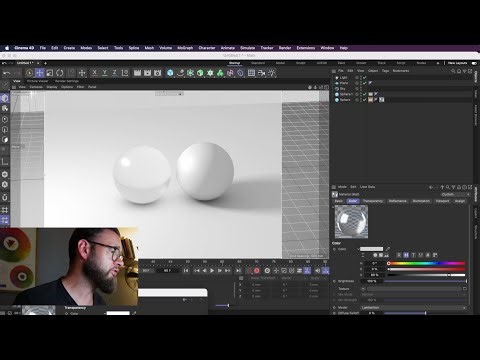Toggle the Y axis lock
Screen dimensions: 480x360
click(105, 73)
